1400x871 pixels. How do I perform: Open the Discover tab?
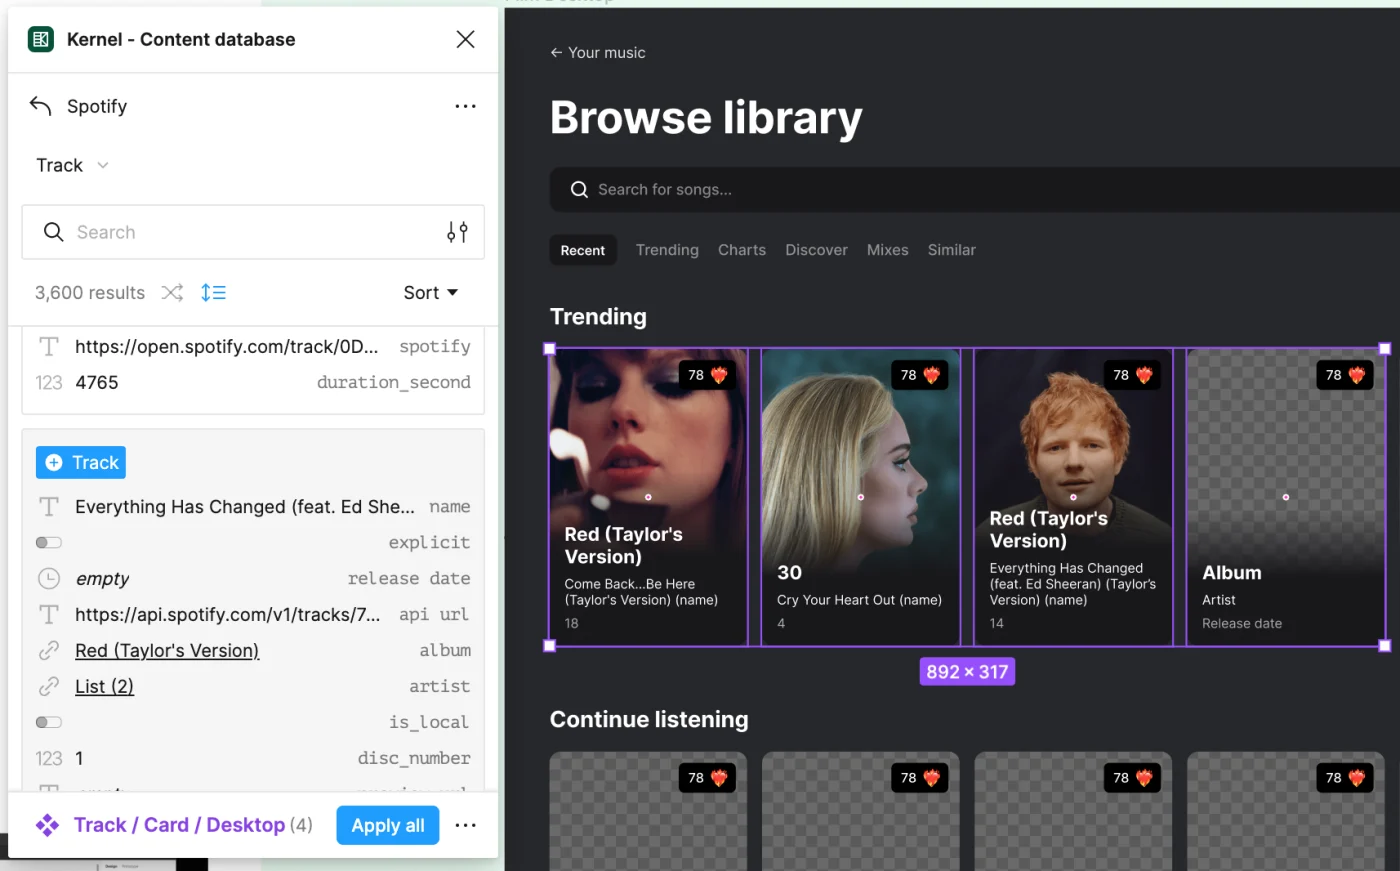click(816, 250)
